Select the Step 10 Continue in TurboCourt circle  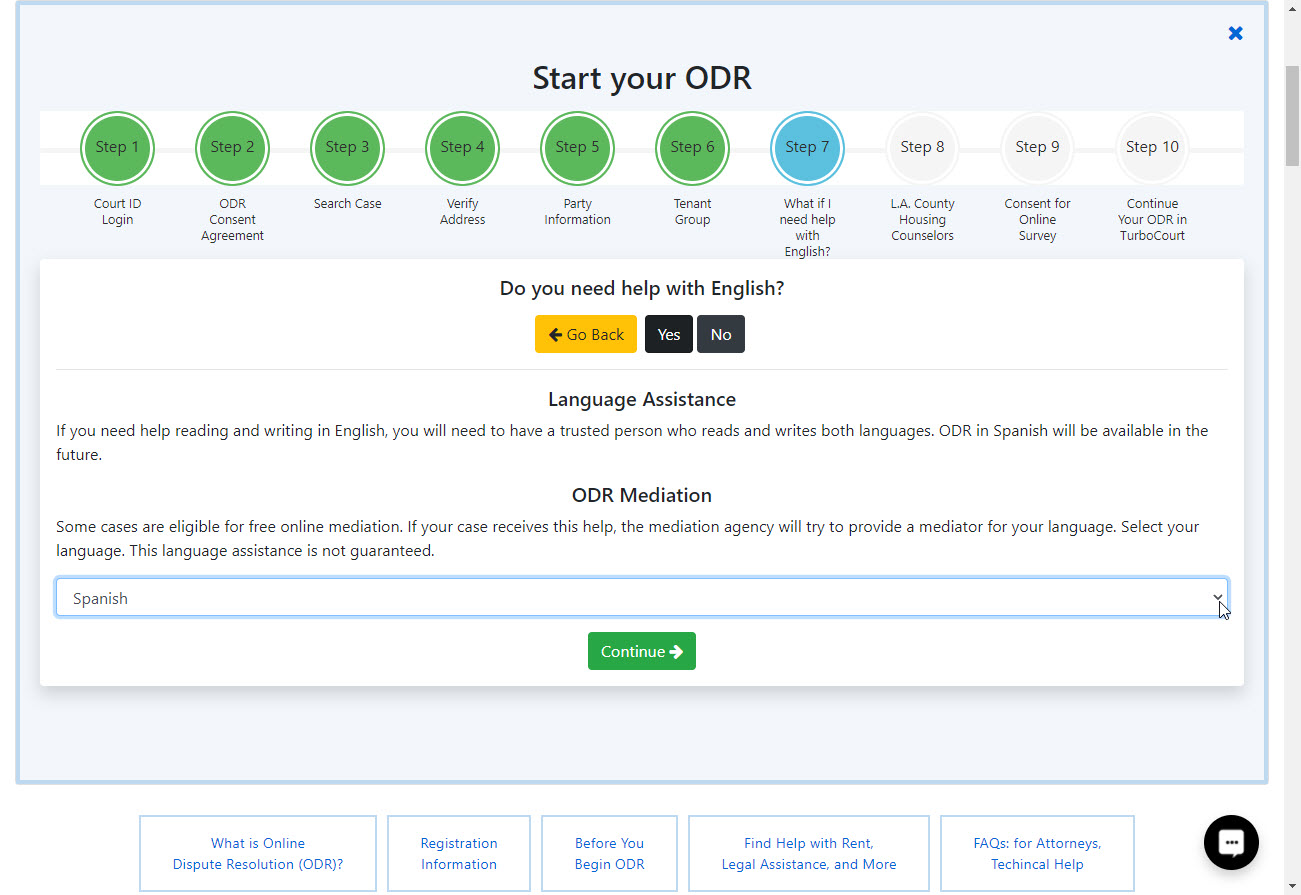pyautogui.click(x=1152, y=147)
